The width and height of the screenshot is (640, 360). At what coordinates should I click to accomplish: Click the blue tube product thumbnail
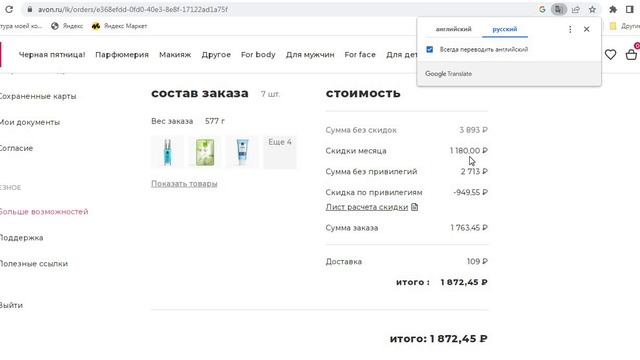[242, 152]
